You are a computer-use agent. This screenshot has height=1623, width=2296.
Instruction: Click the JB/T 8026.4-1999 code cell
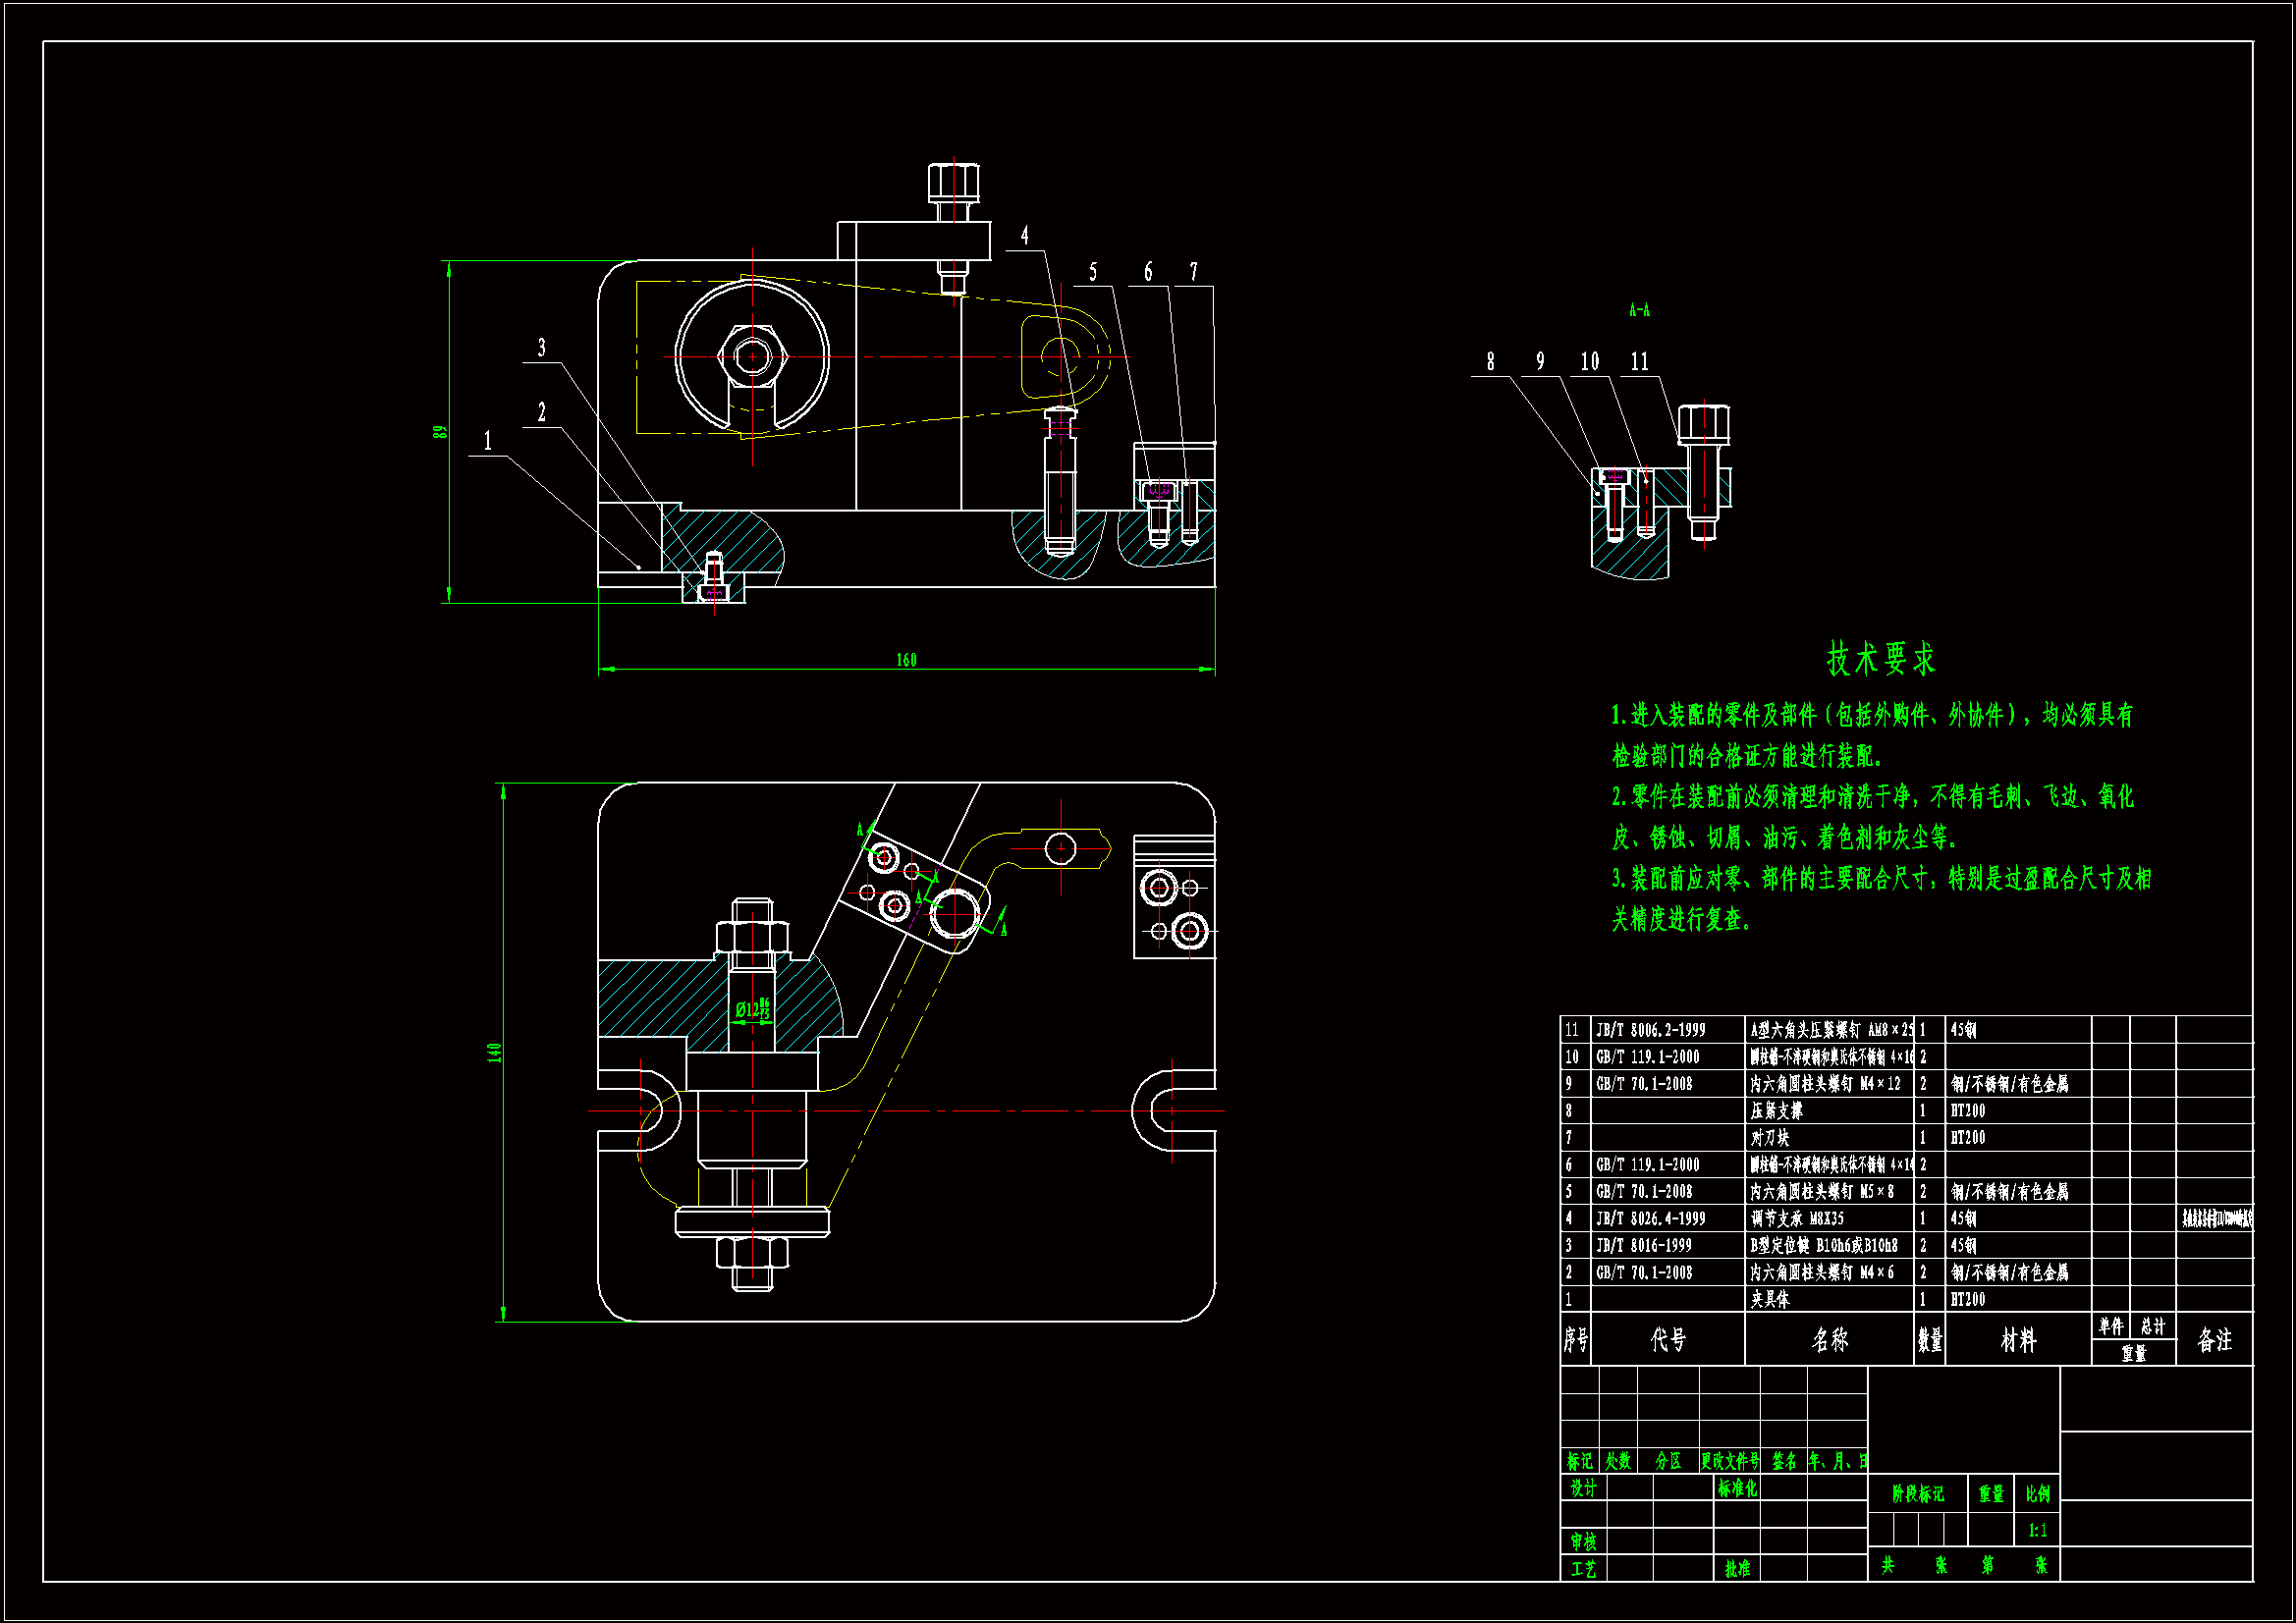[1651, 1219]
